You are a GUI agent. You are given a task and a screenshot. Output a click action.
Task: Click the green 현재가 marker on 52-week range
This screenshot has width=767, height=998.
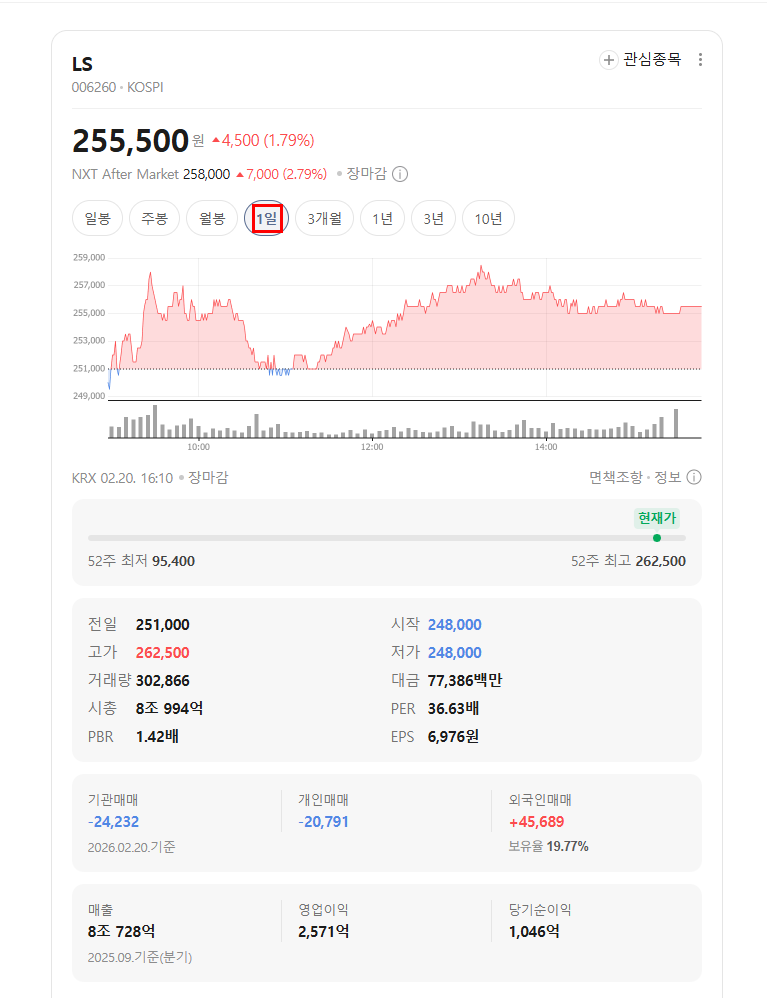click(657, 538)
